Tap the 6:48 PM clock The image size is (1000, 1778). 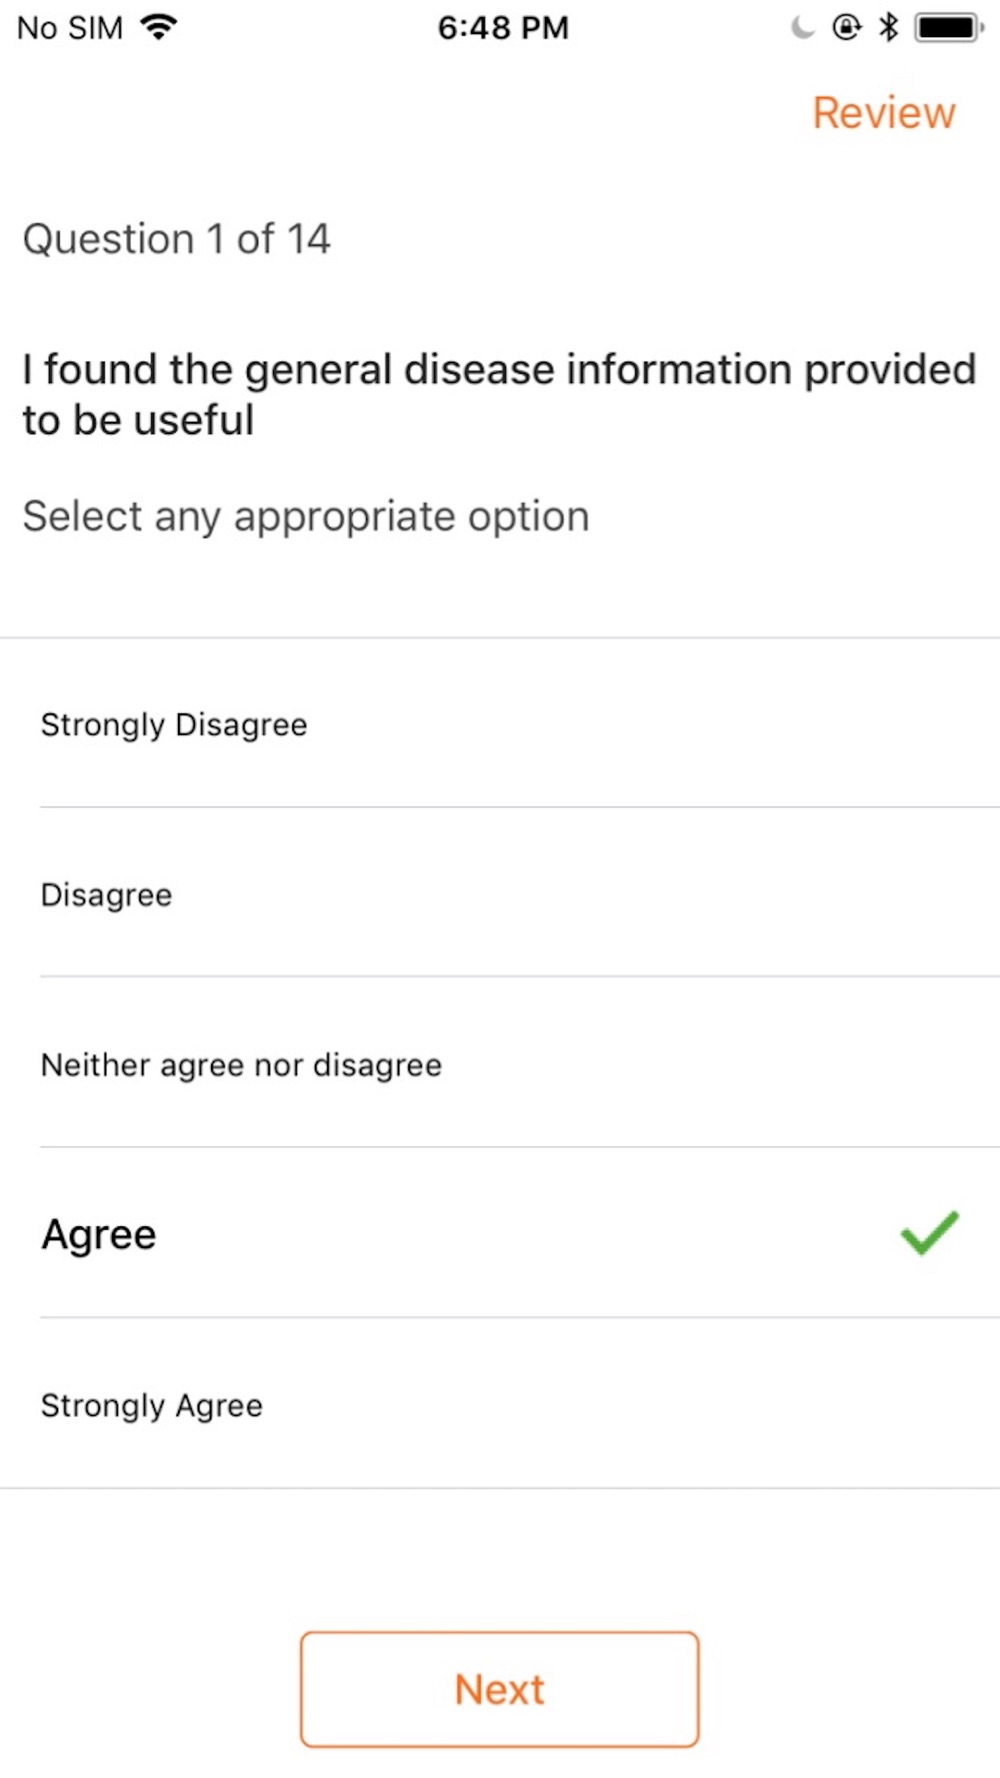tap(503, 27)
